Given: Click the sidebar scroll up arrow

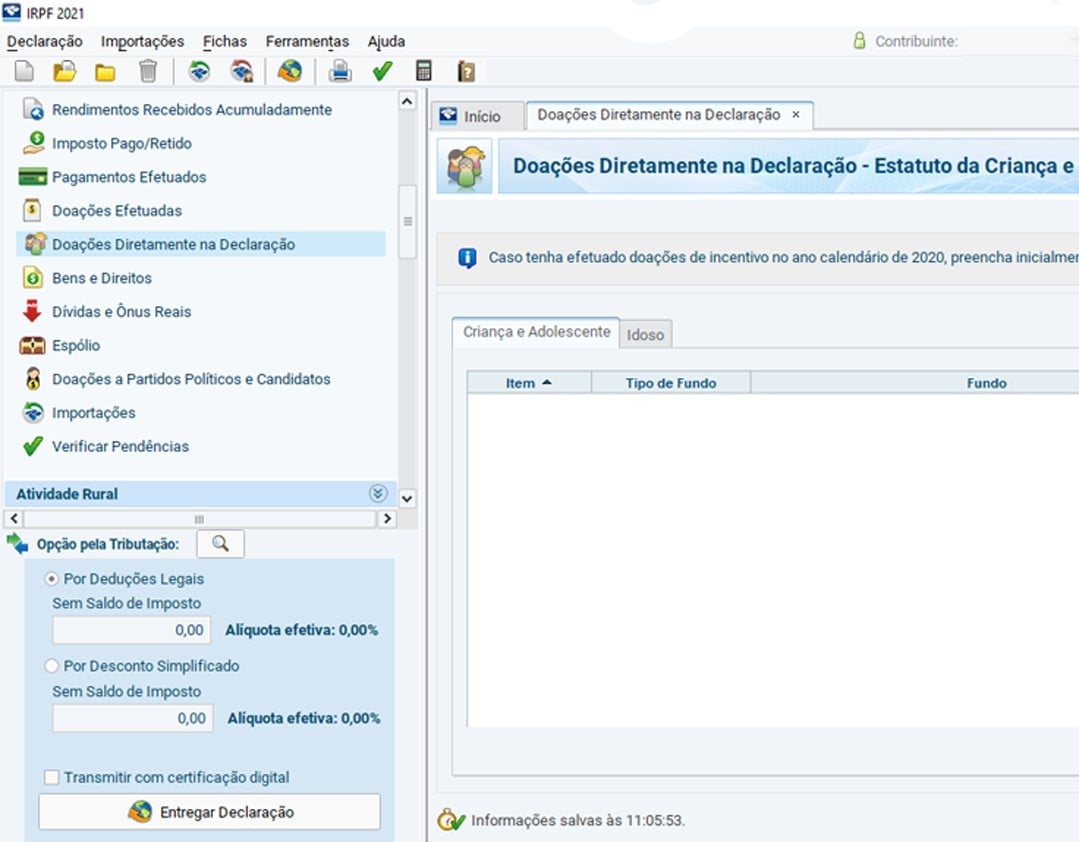Looking at the screenshot, I should pos(407,101).
